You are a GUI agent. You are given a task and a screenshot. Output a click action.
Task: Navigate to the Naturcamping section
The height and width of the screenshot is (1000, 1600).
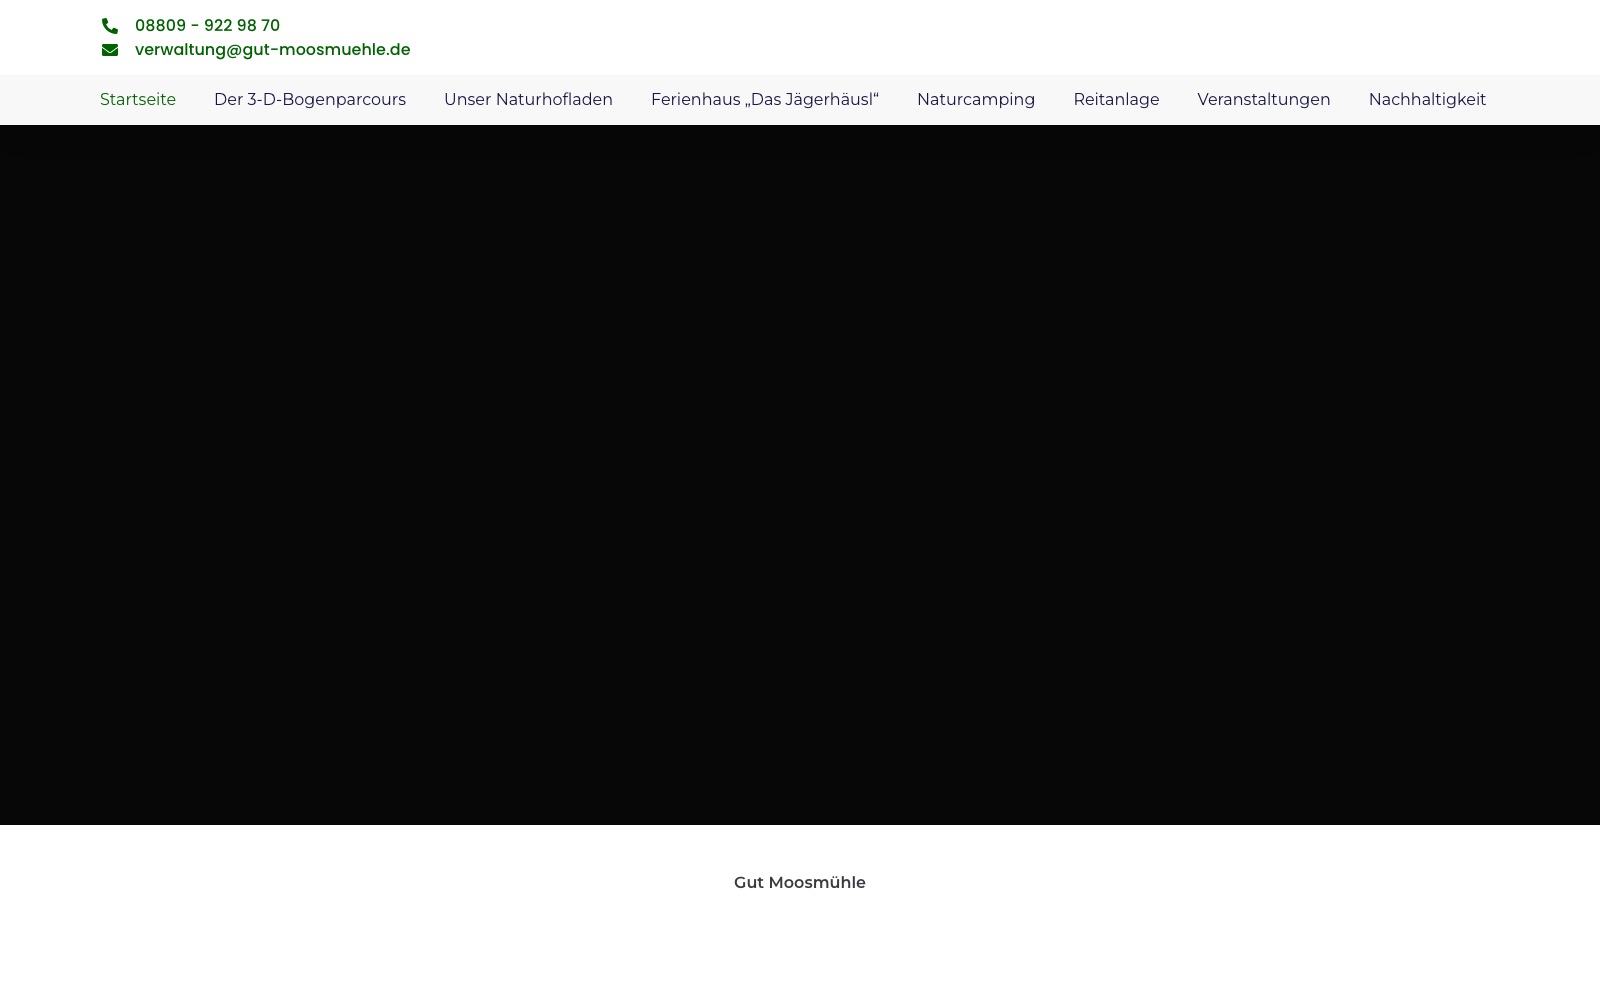(x=976, y=99)
